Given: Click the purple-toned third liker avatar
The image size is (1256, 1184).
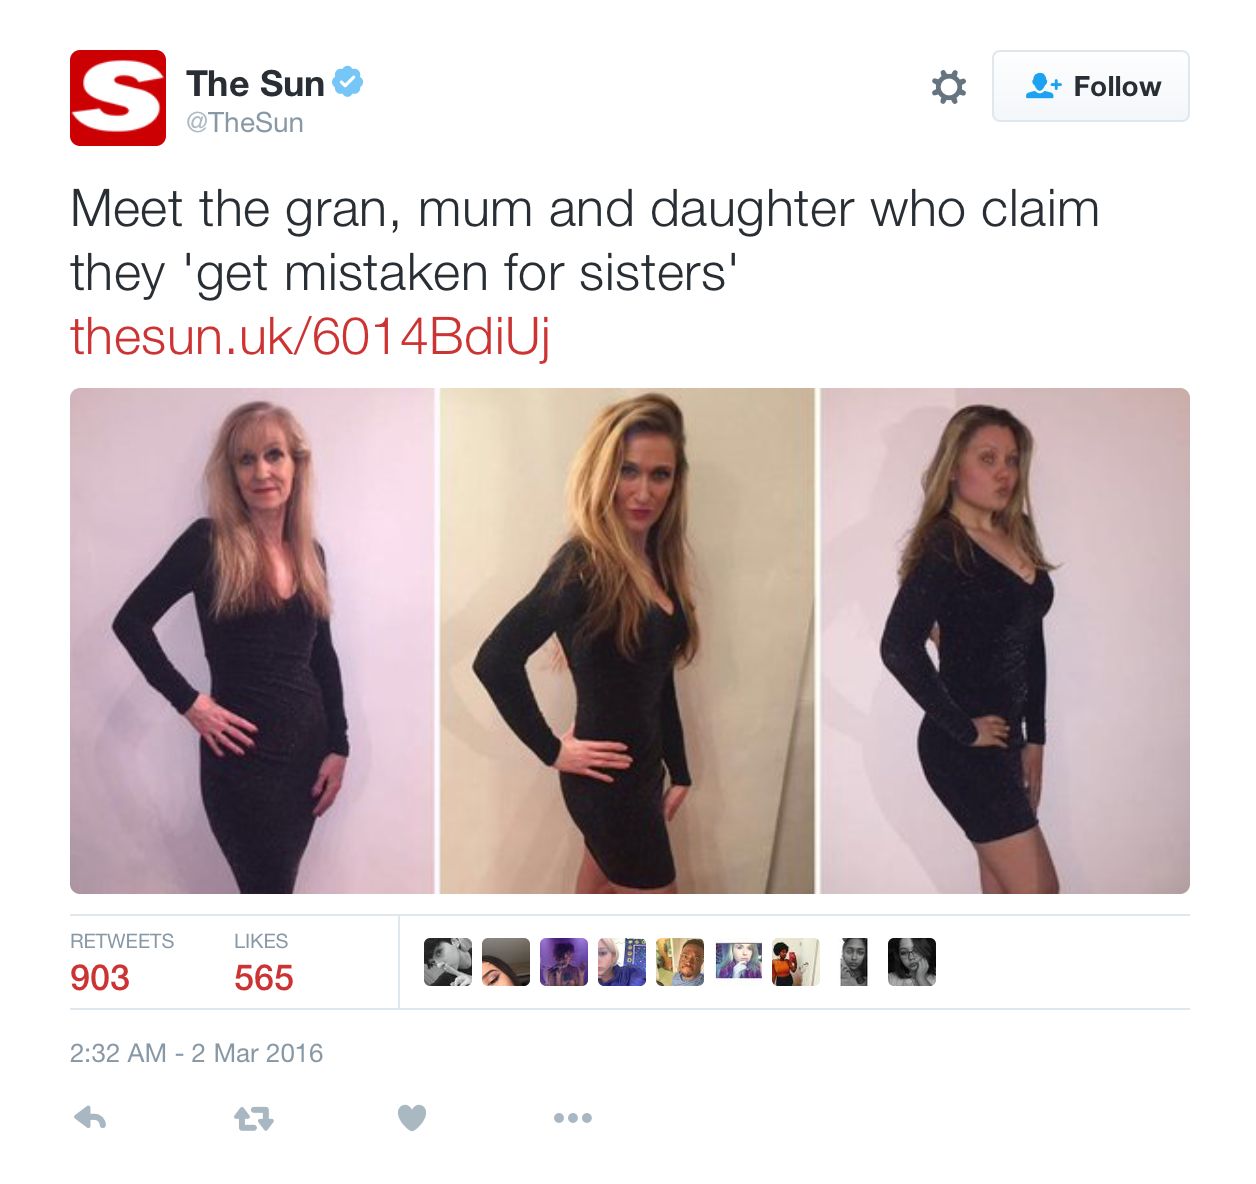Looking at the screenshot, I should tap(564, 962).
